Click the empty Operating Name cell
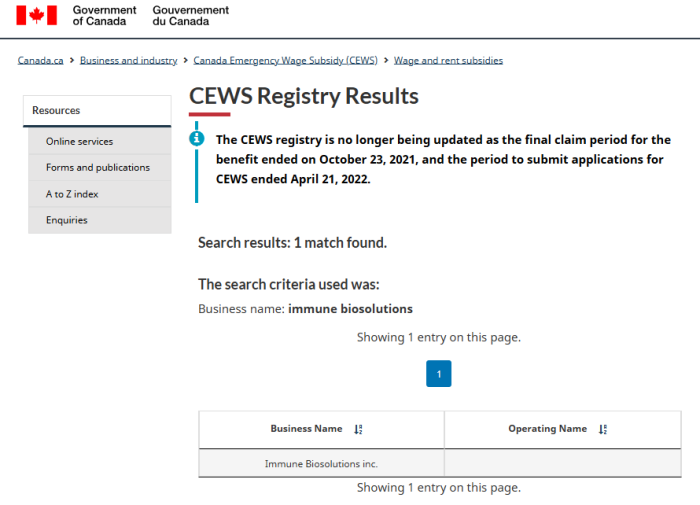This screenshot has width=700, height=505. (563, 463)
